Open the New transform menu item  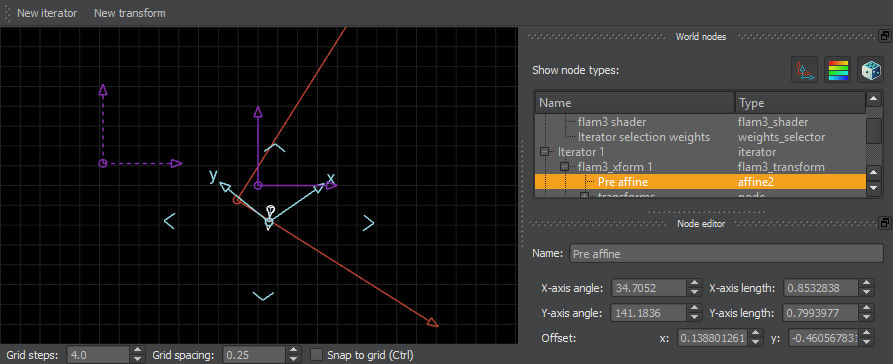tap(129, 13)
